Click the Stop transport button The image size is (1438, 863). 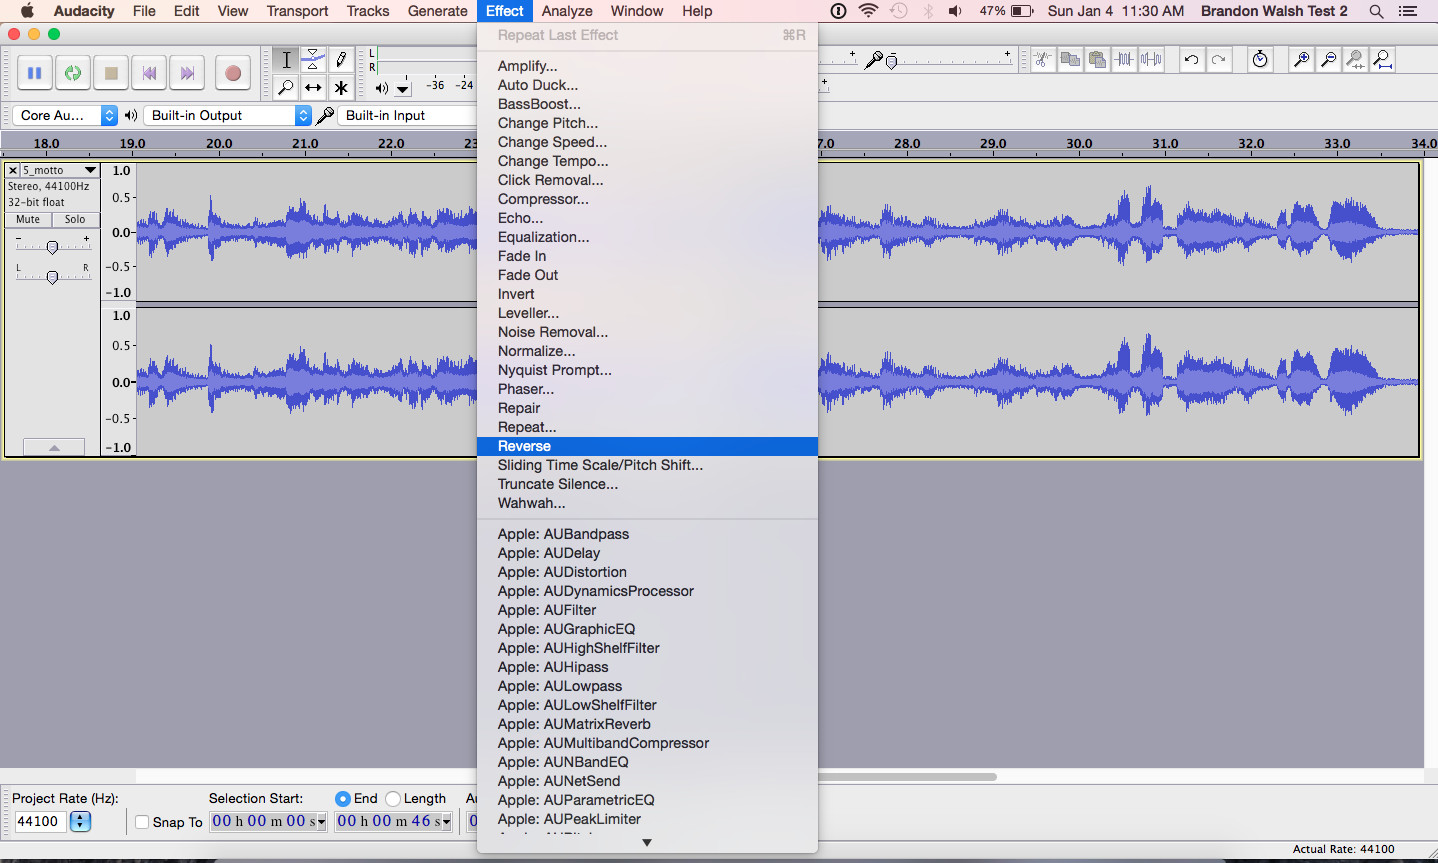[111, 73]
